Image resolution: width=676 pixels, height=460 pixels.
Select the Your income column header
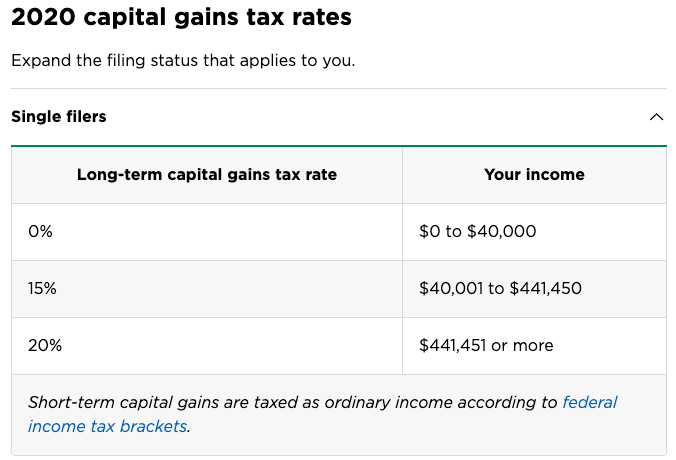coord(534,175)
